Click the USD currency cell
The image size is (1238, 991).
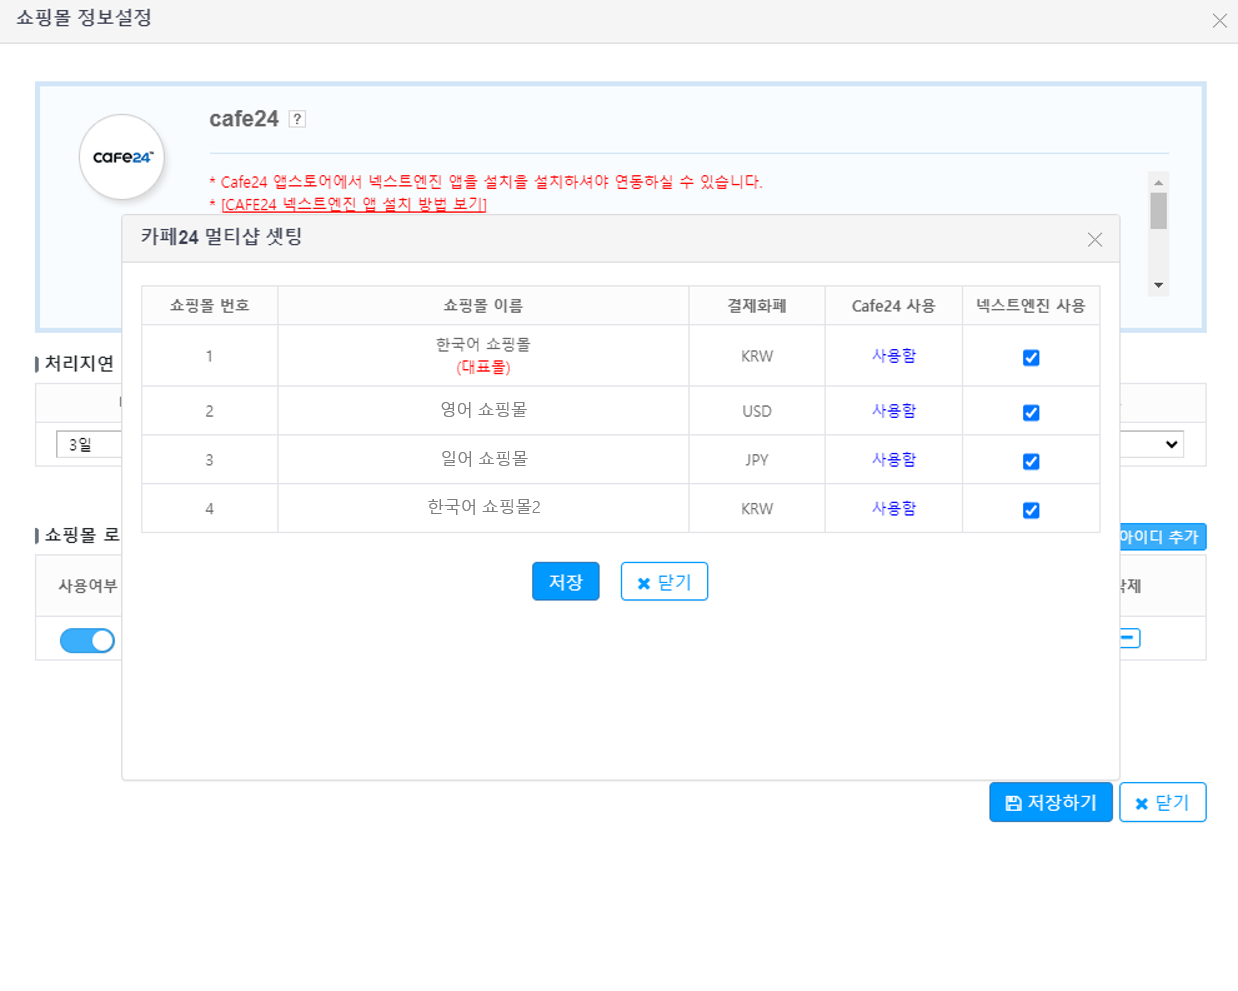tap(757, 411)
